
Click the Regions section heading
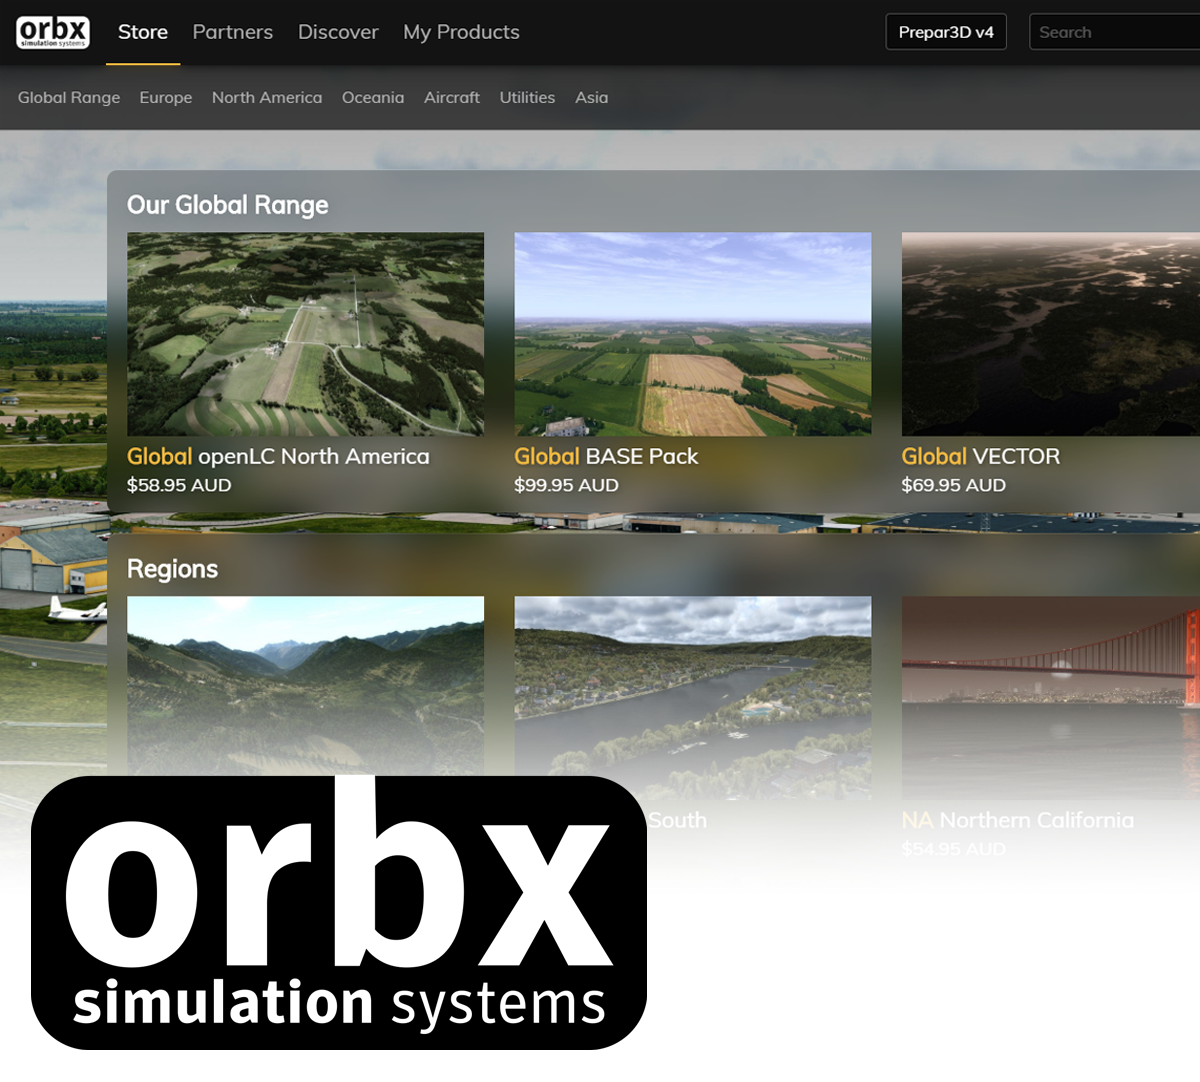point(172,569)
